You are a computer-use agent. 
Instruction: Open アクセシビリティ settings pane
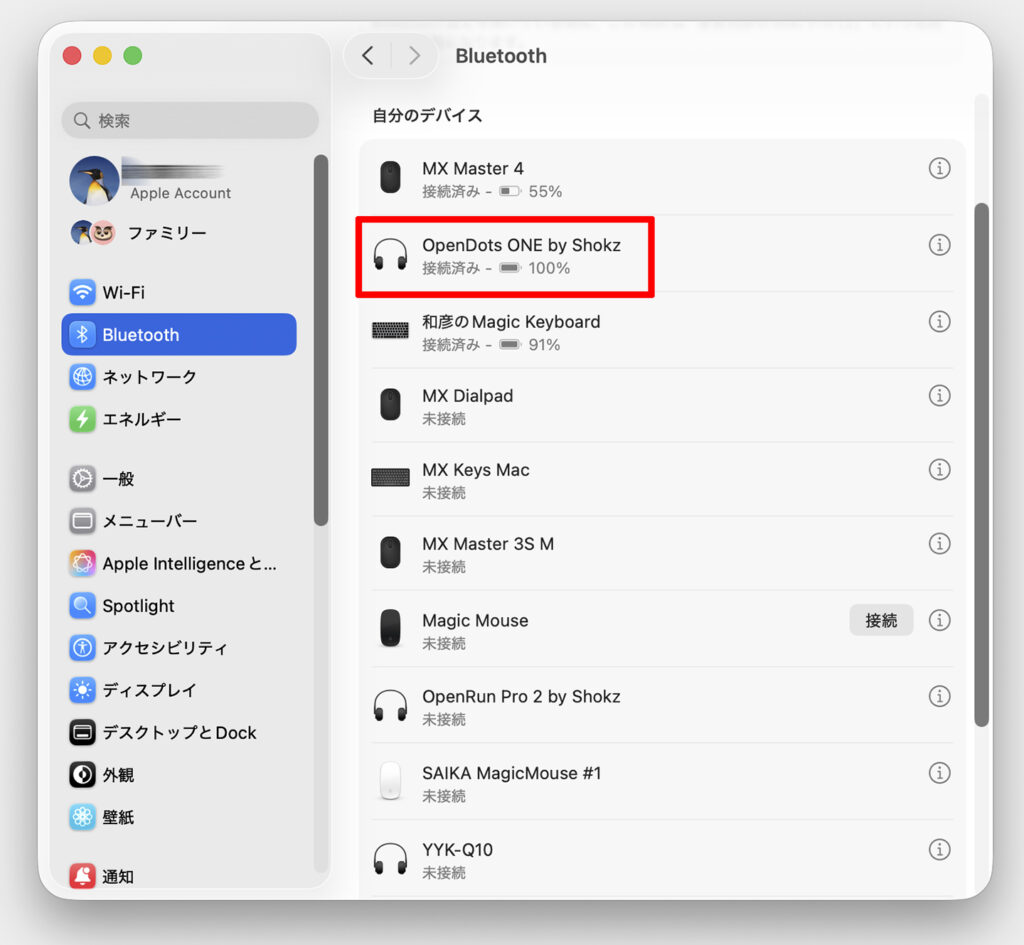[x=164, y=648]
